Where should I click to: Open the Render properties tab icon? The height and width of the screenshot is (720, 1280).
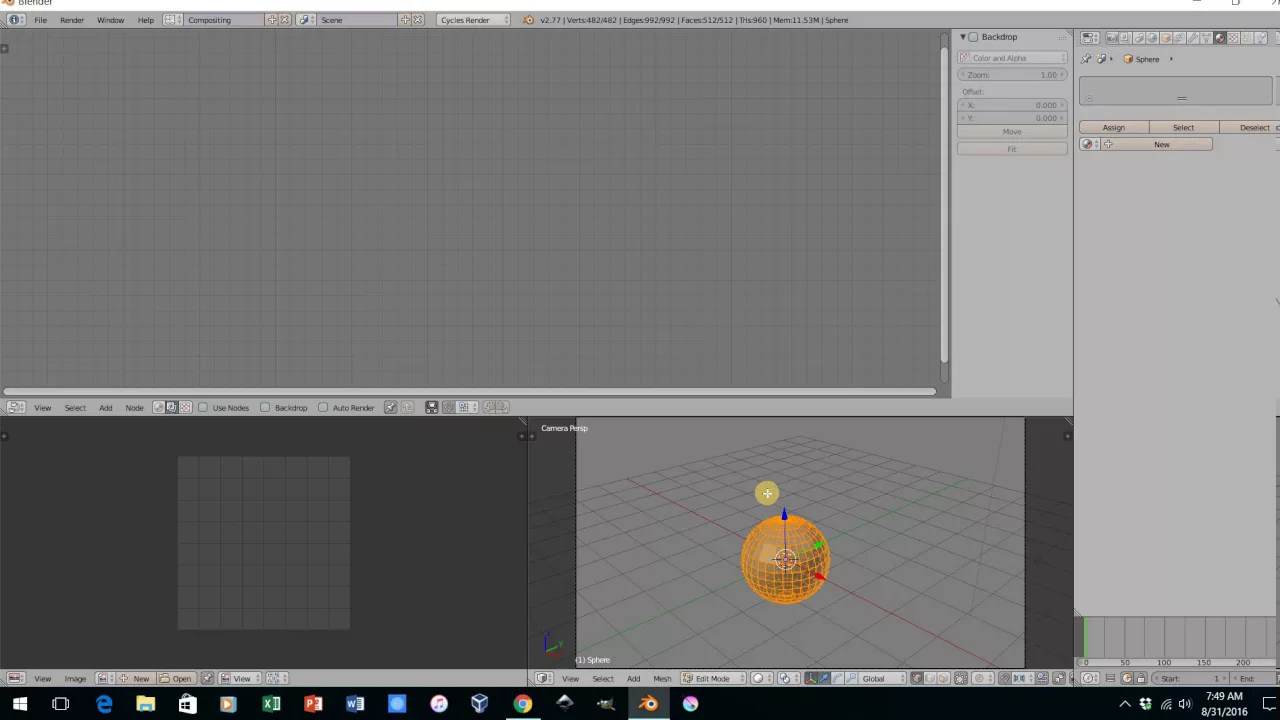point(1112,38)
